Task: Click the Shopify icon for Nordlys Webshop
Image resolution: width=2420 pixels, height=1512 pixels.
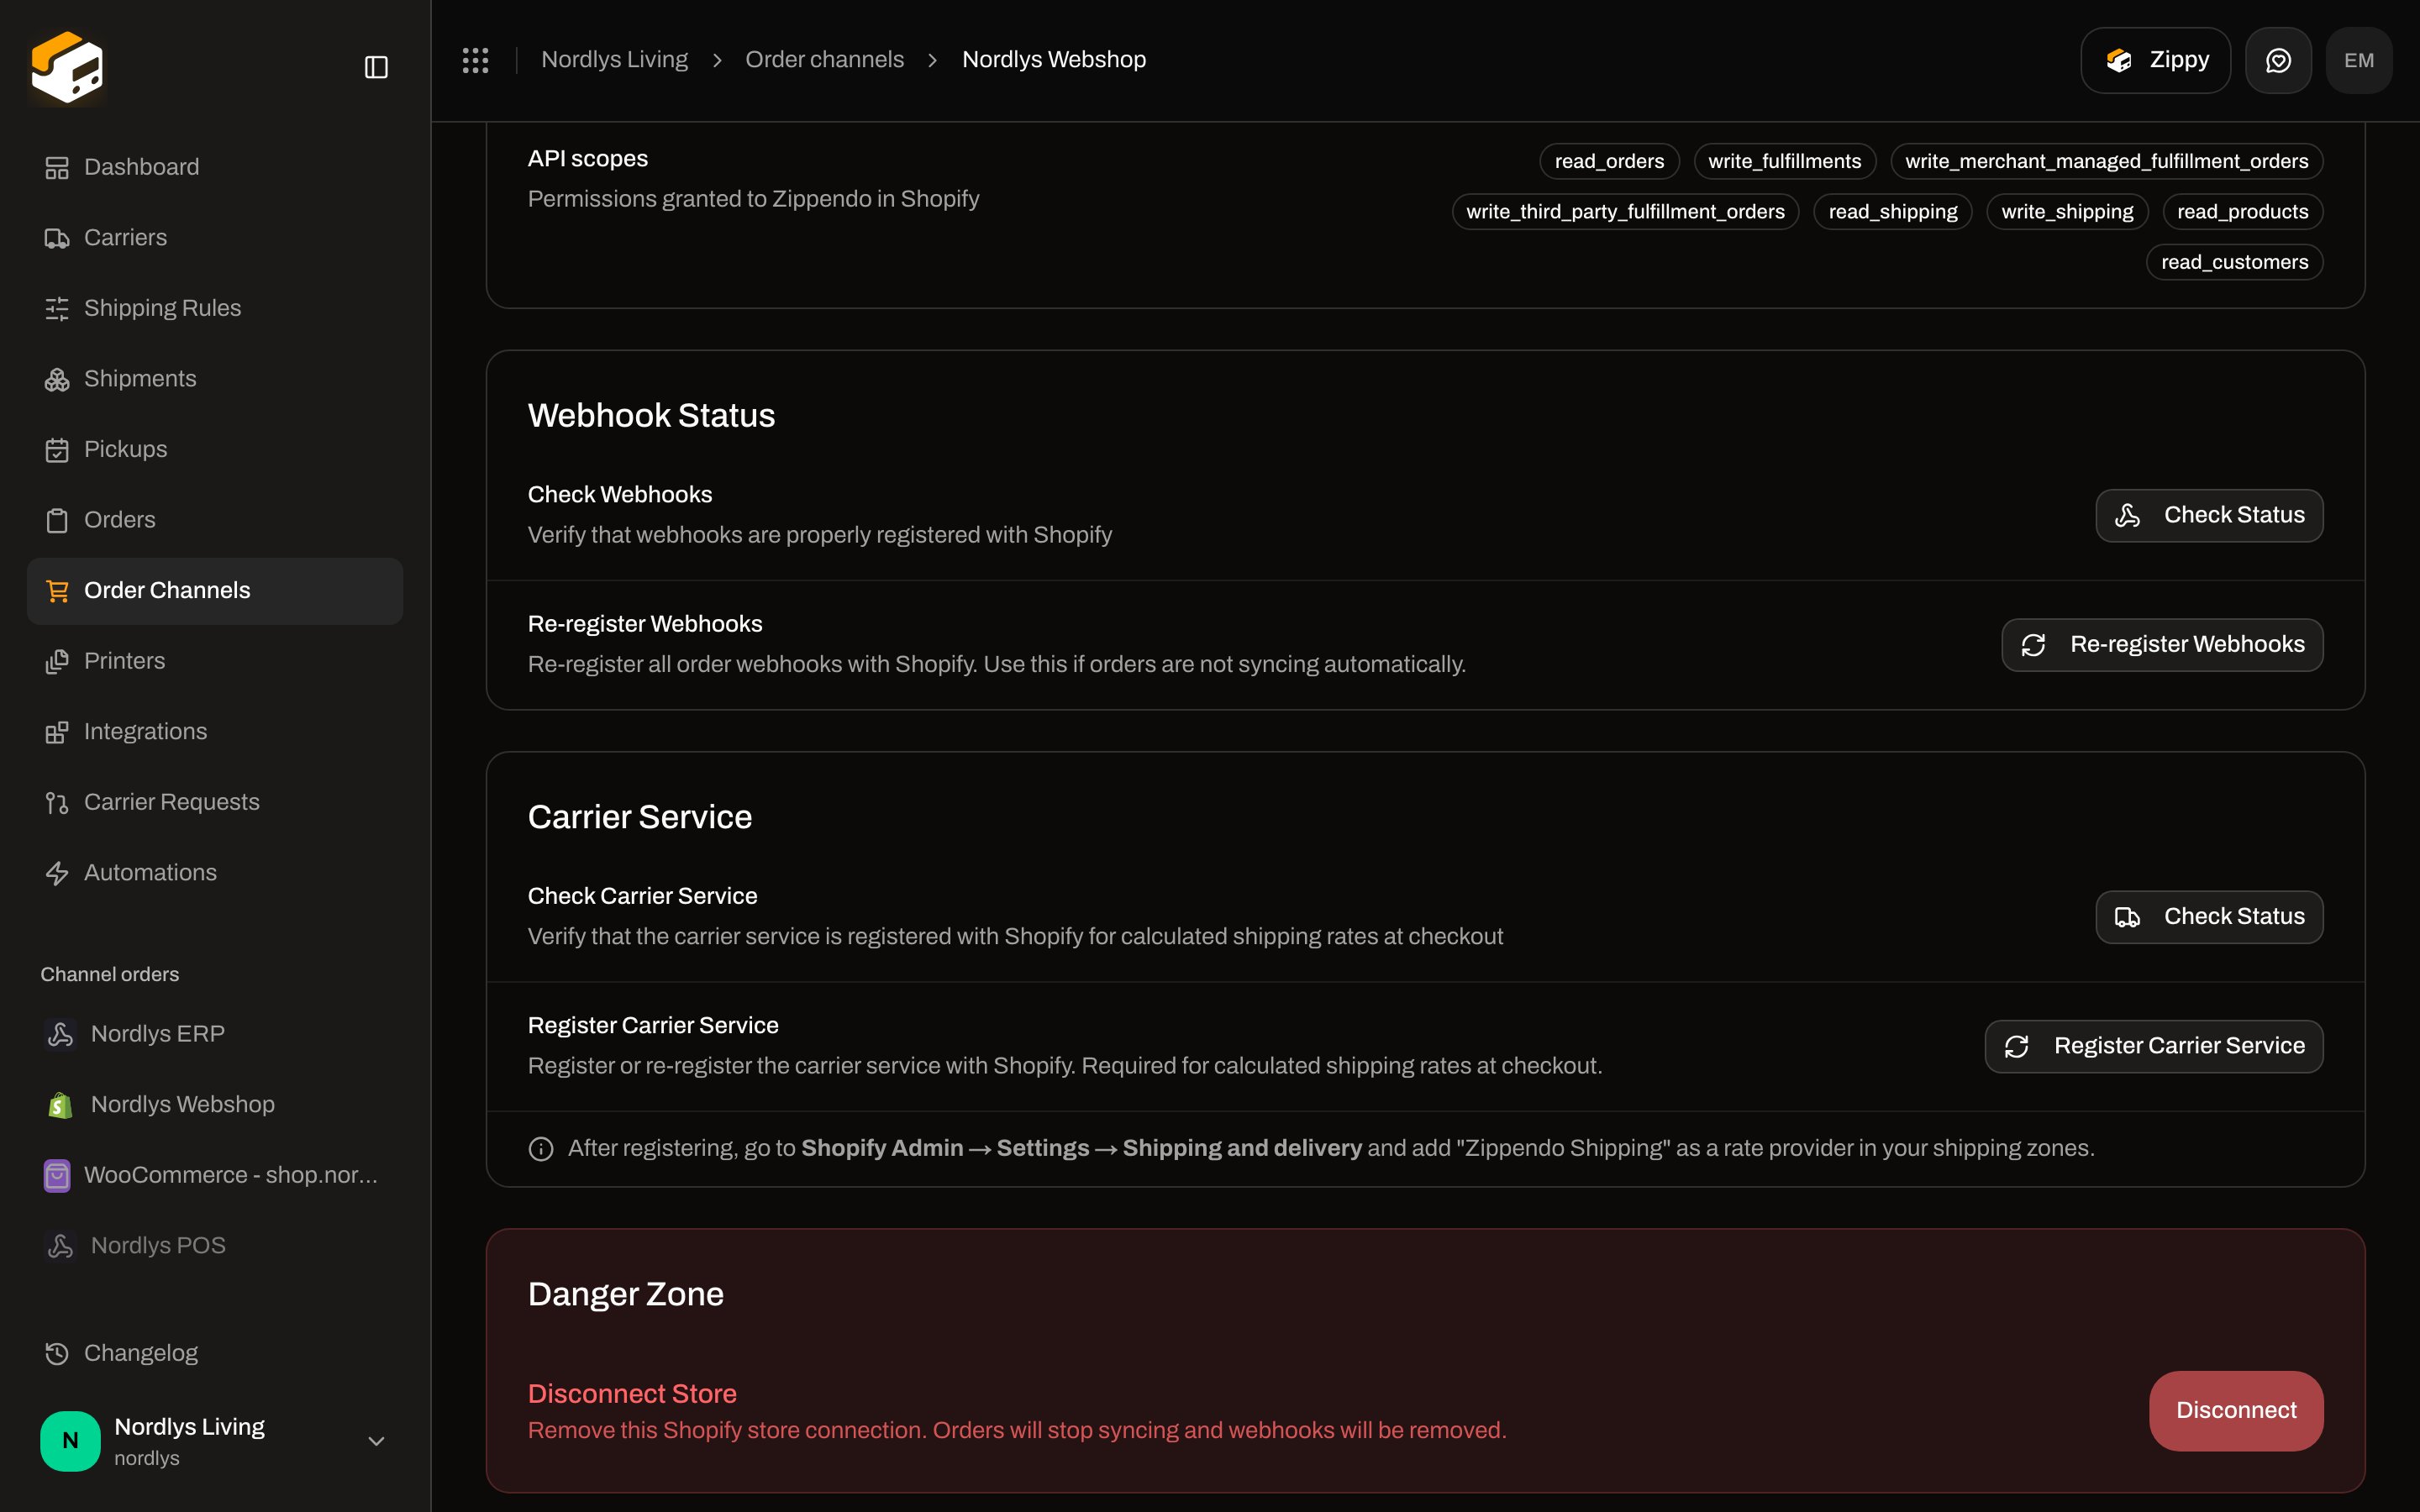Action: click(x=60, y=1105)
